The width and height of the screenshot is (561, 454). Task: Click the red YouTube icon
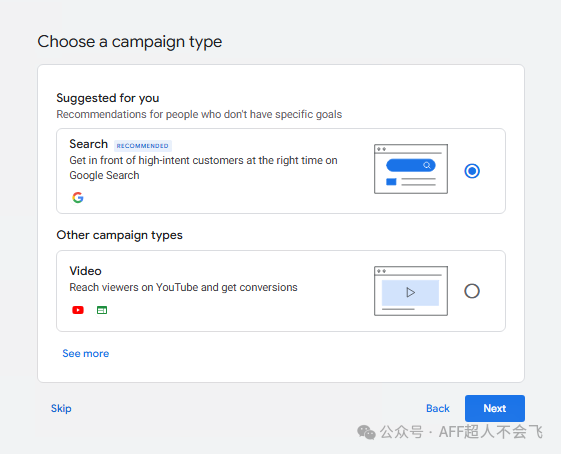78,310
